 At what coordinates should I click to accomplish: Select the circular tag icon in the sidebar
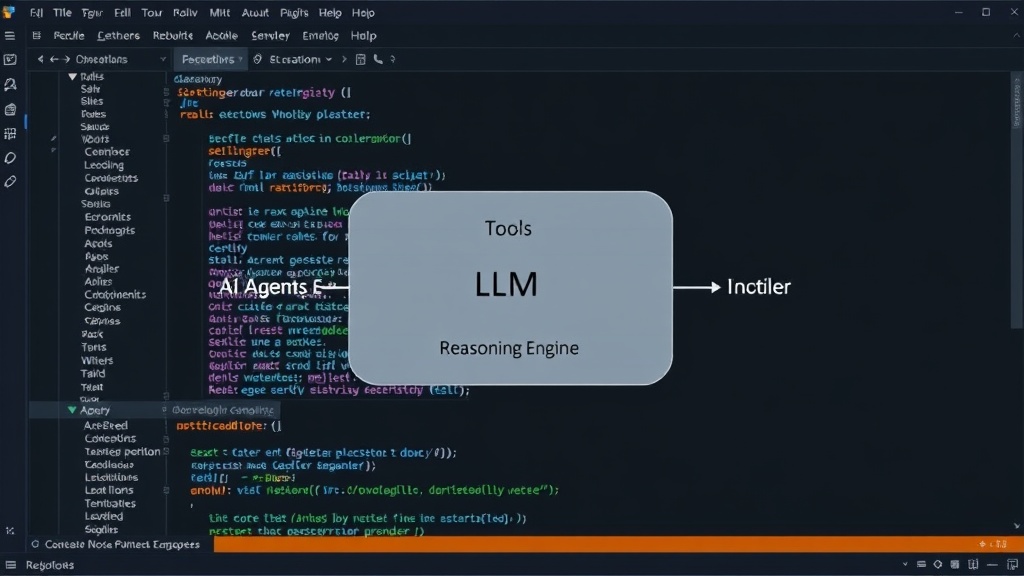(x=10, y=158)
